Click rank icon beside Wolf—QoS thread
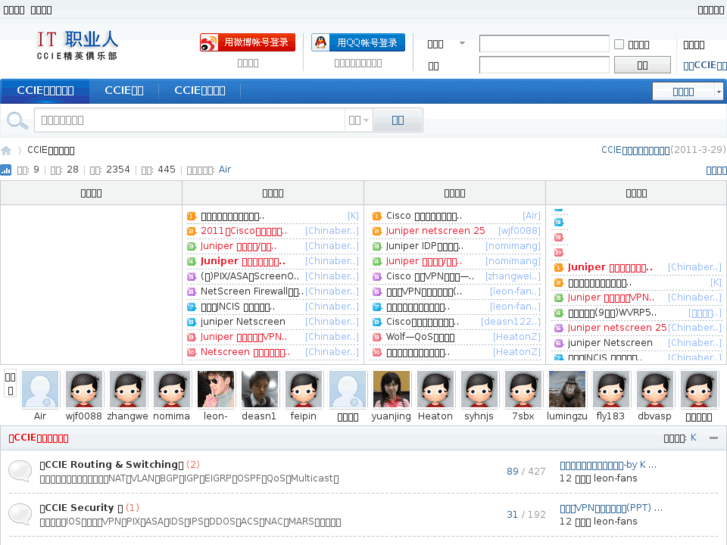Image resolution: width=727 pixels, height=545 pixels. [x=377, y=337]
